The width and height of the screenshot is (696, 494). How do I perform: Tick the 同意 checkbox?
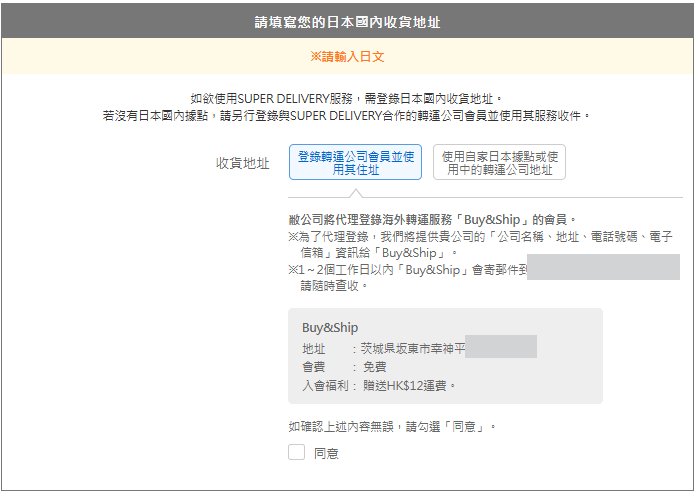click(296, 453)
